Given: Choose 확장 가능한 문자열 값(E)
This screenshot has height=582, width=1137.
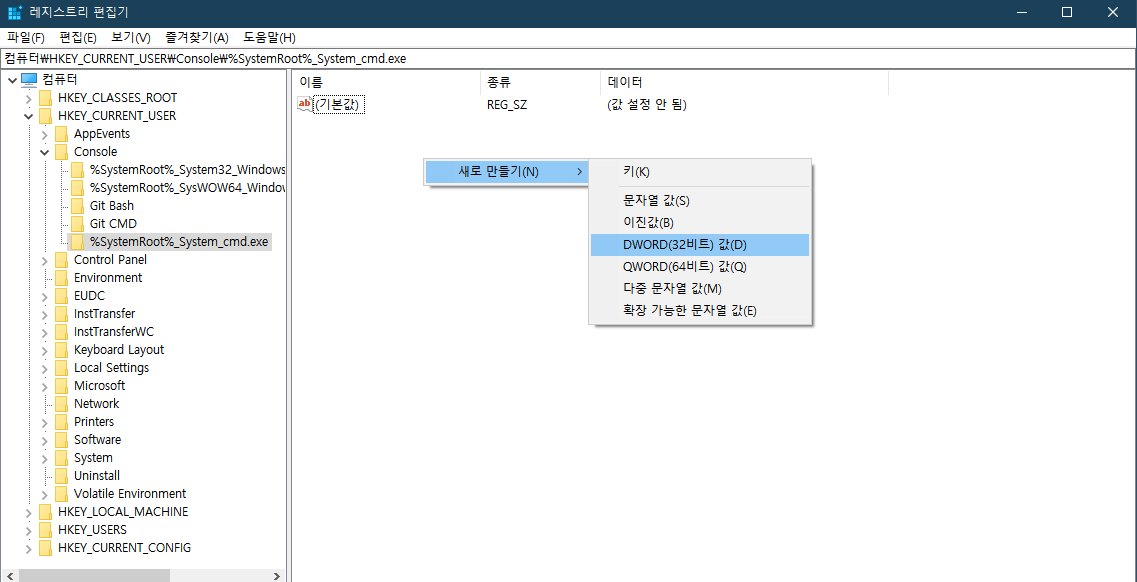Looking at the screenshot, I should [700, 311].
